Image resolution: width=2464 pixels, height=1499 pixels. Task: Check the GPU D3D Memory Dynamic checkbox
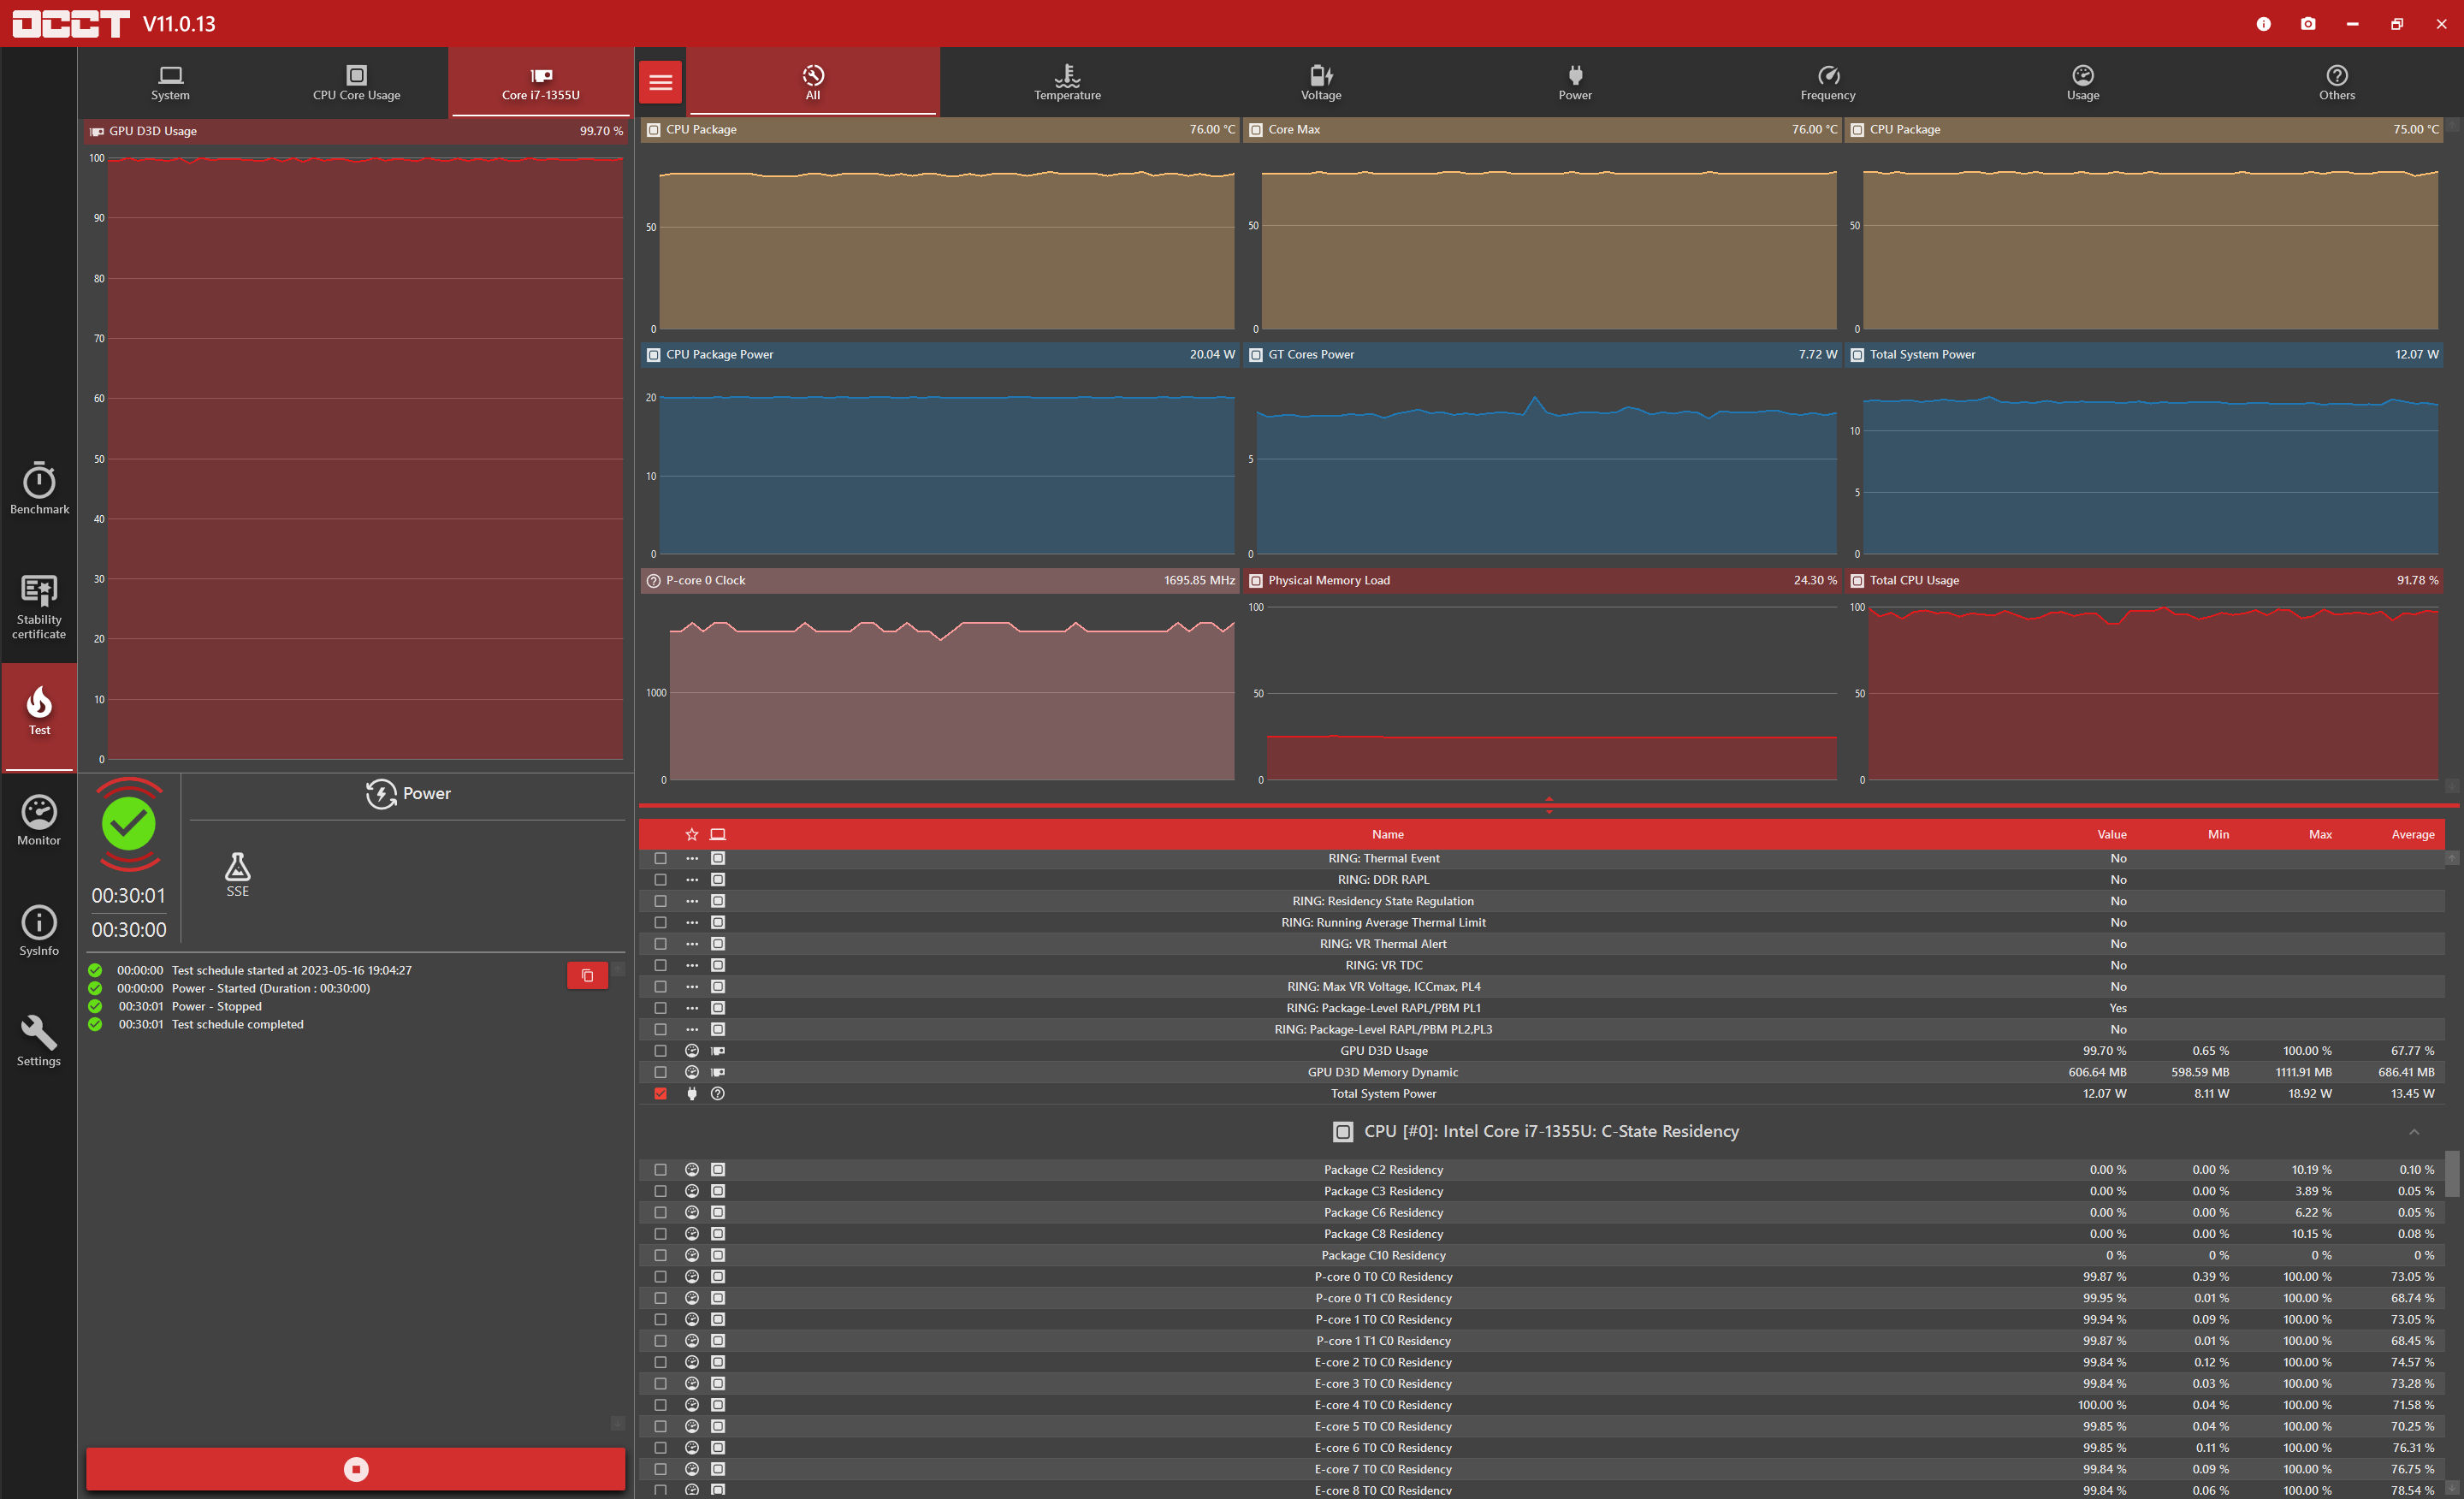pos(661,1073)
